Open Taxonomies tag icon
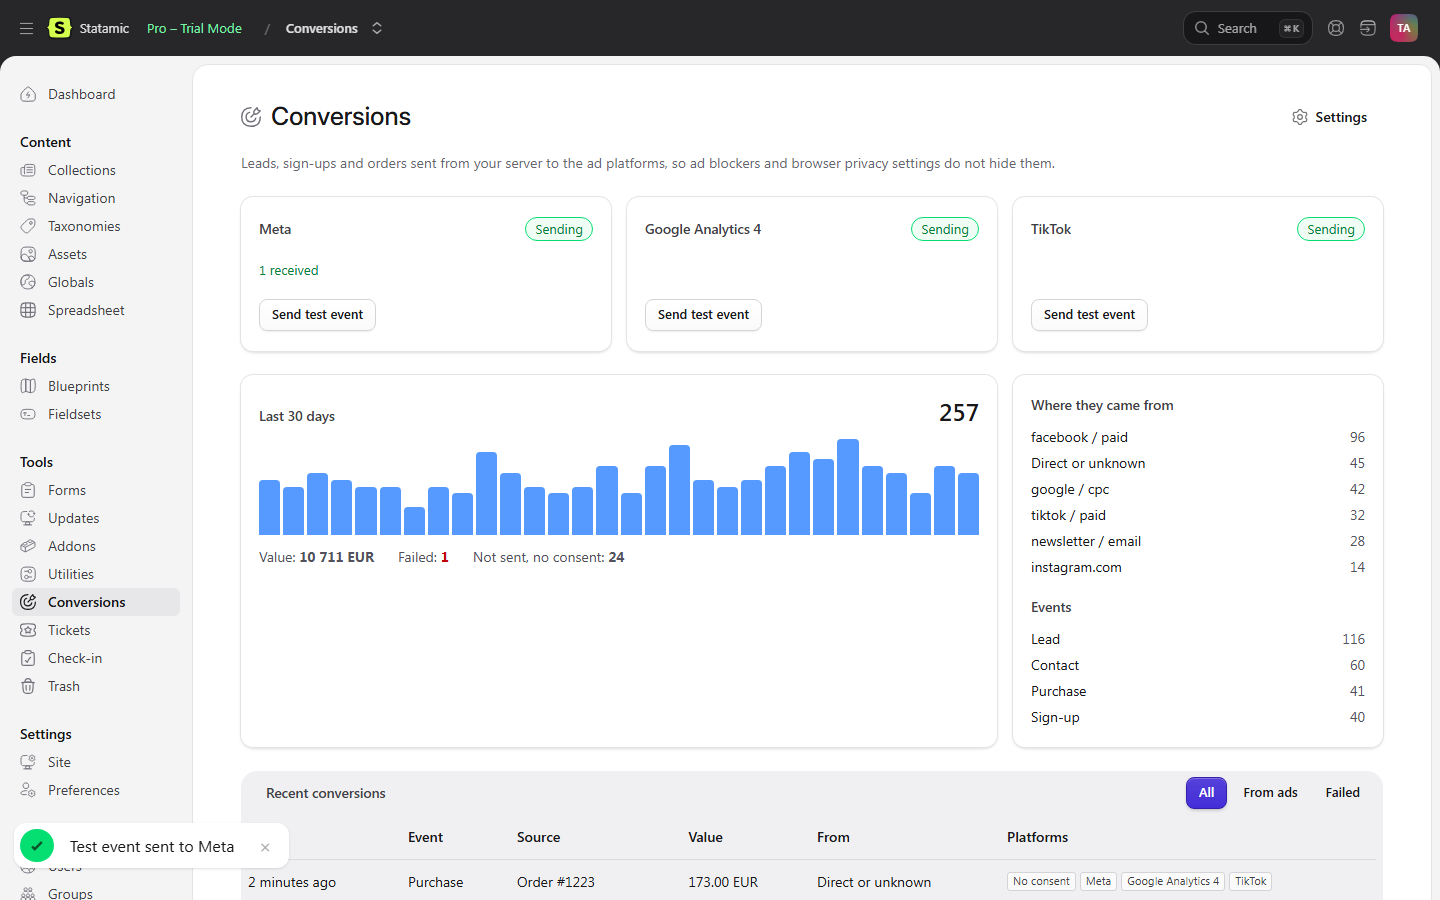 [28, 226]
